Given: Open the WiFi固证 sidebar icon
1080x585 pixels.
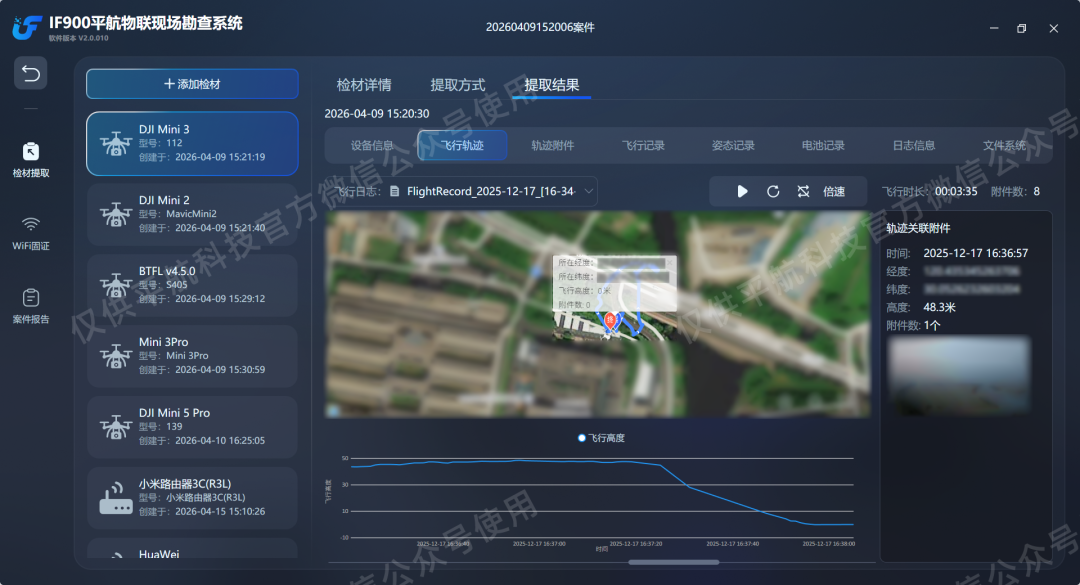Looking at the screenshot, I should coord(30,233).
